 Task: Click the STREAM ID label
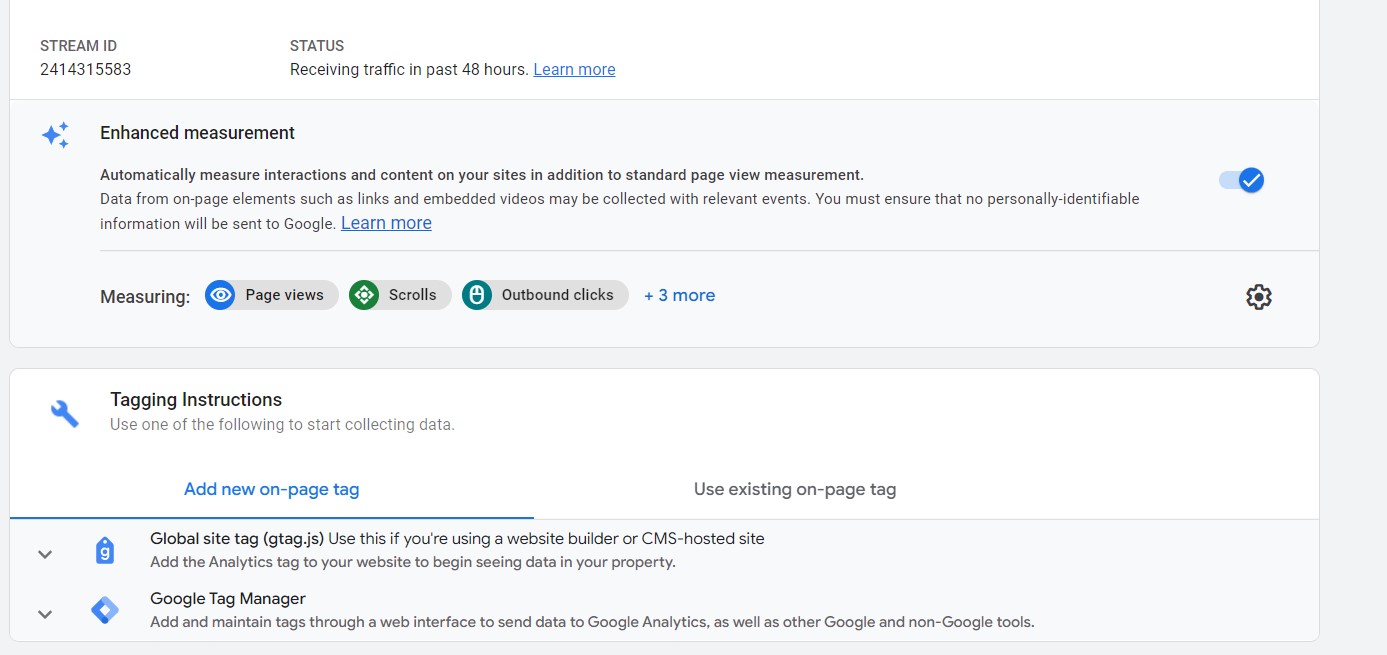pos(78,46)
